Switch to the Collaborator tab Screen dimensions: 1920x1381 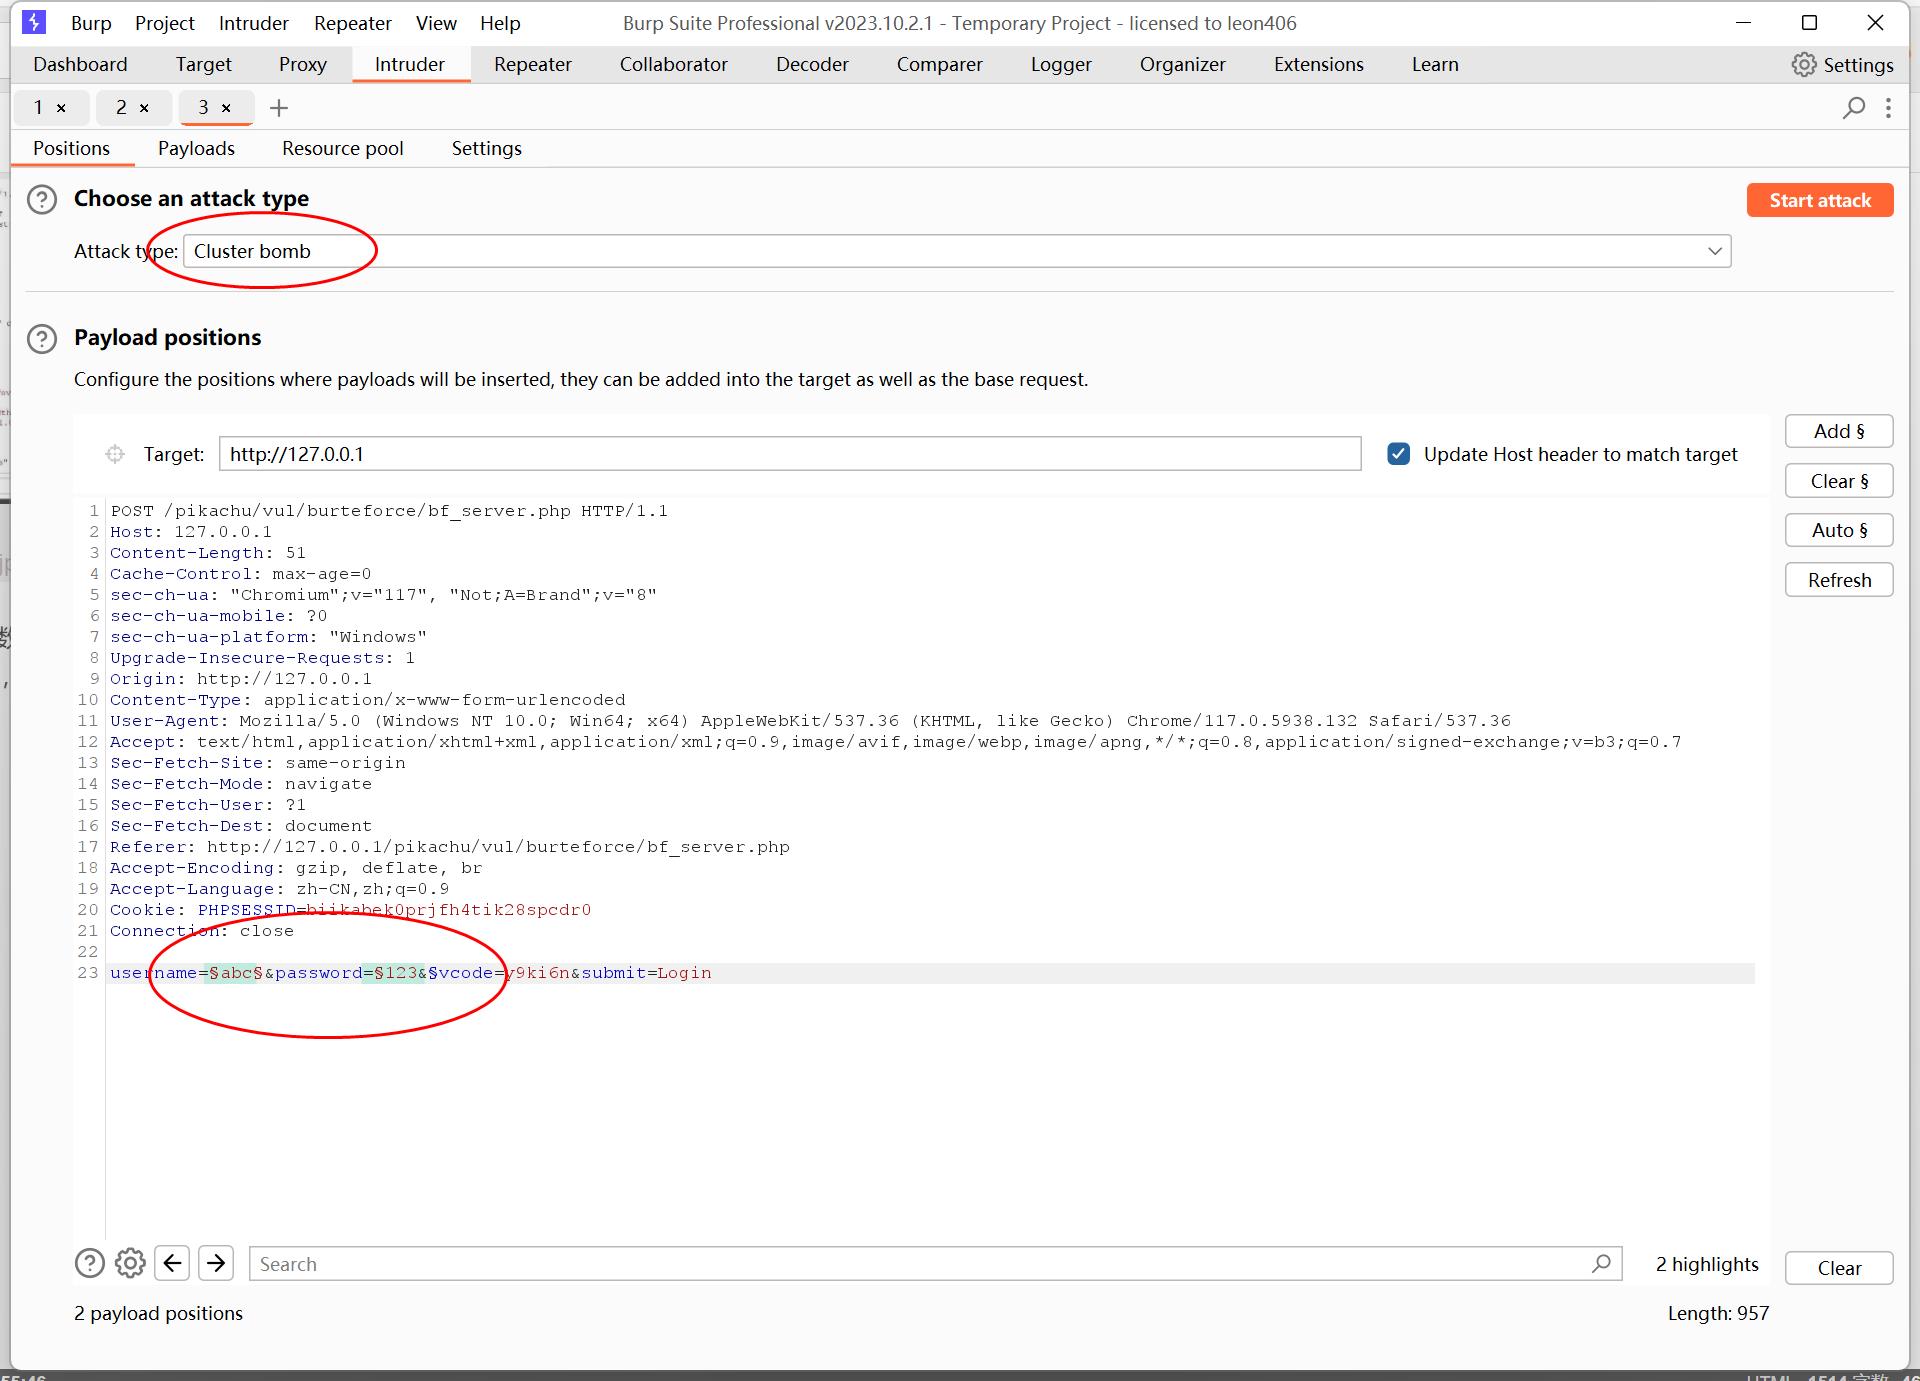[x=674, y=64]
